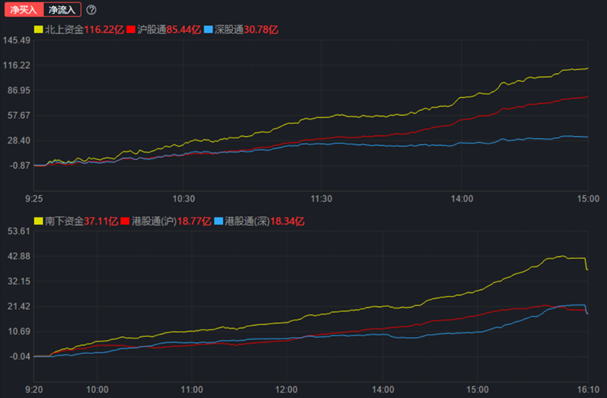
Task: Open the question mark help icon
Action: 91,10
